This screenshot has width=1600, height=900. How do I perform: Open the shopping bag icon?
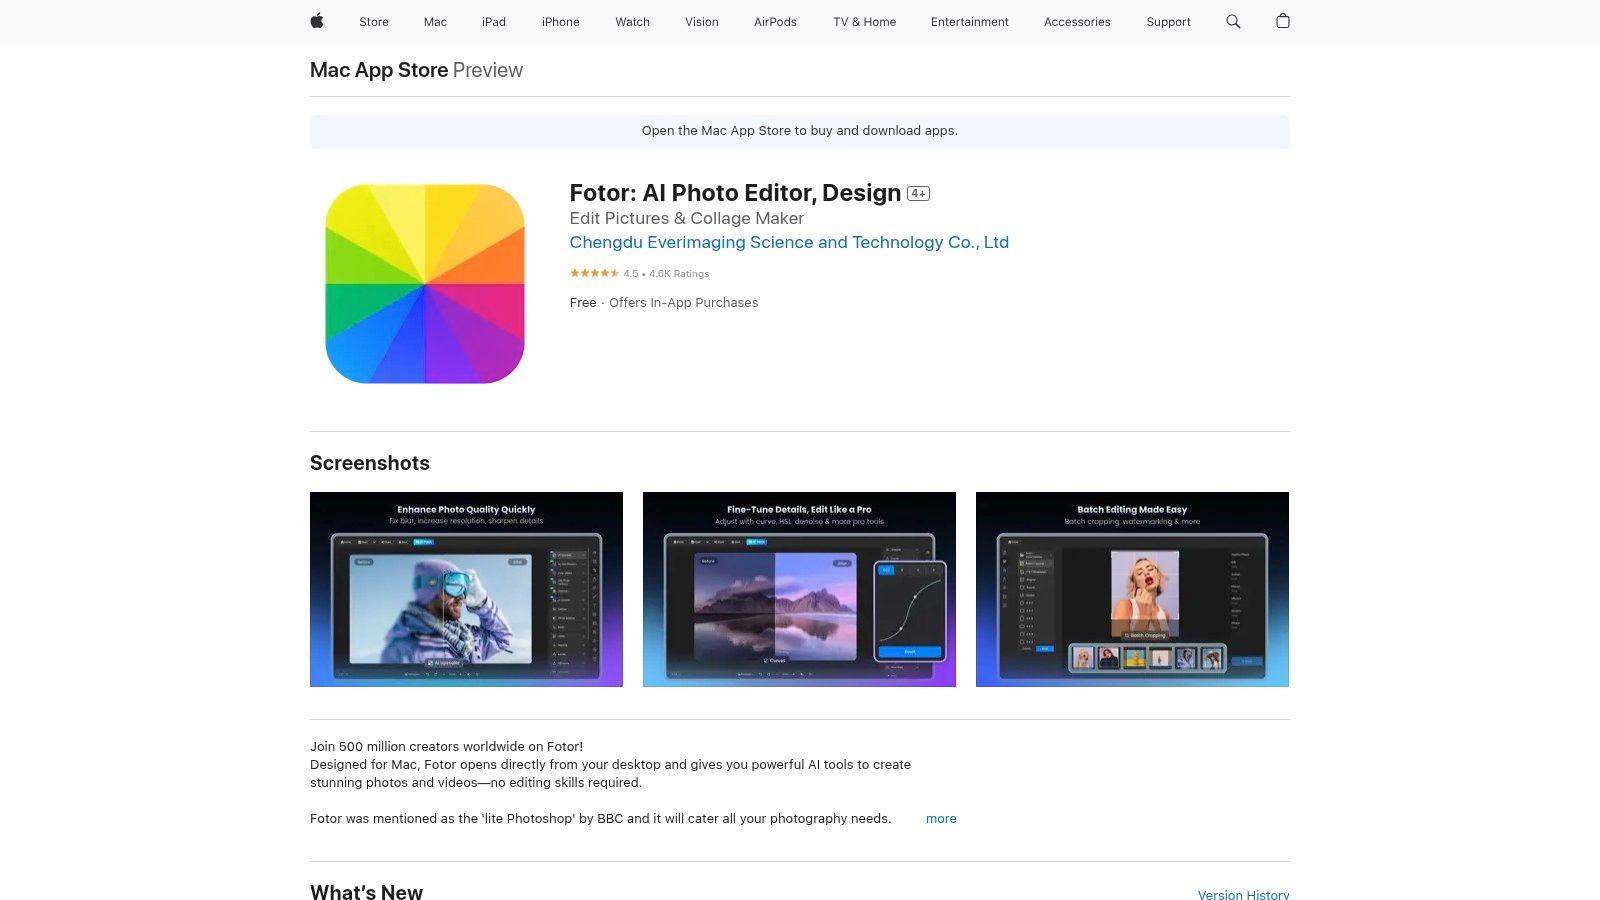click(x=1283, y=21)
